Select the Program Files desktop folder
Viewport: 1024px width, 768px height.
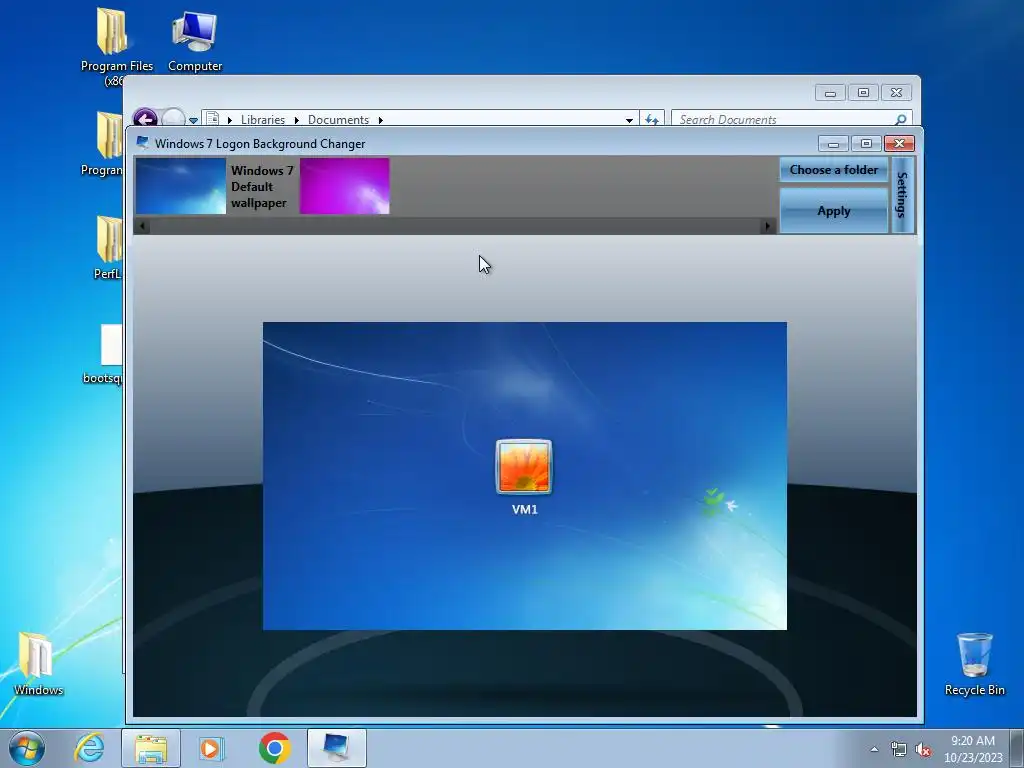pyautogui.click(x=104, y=144)
